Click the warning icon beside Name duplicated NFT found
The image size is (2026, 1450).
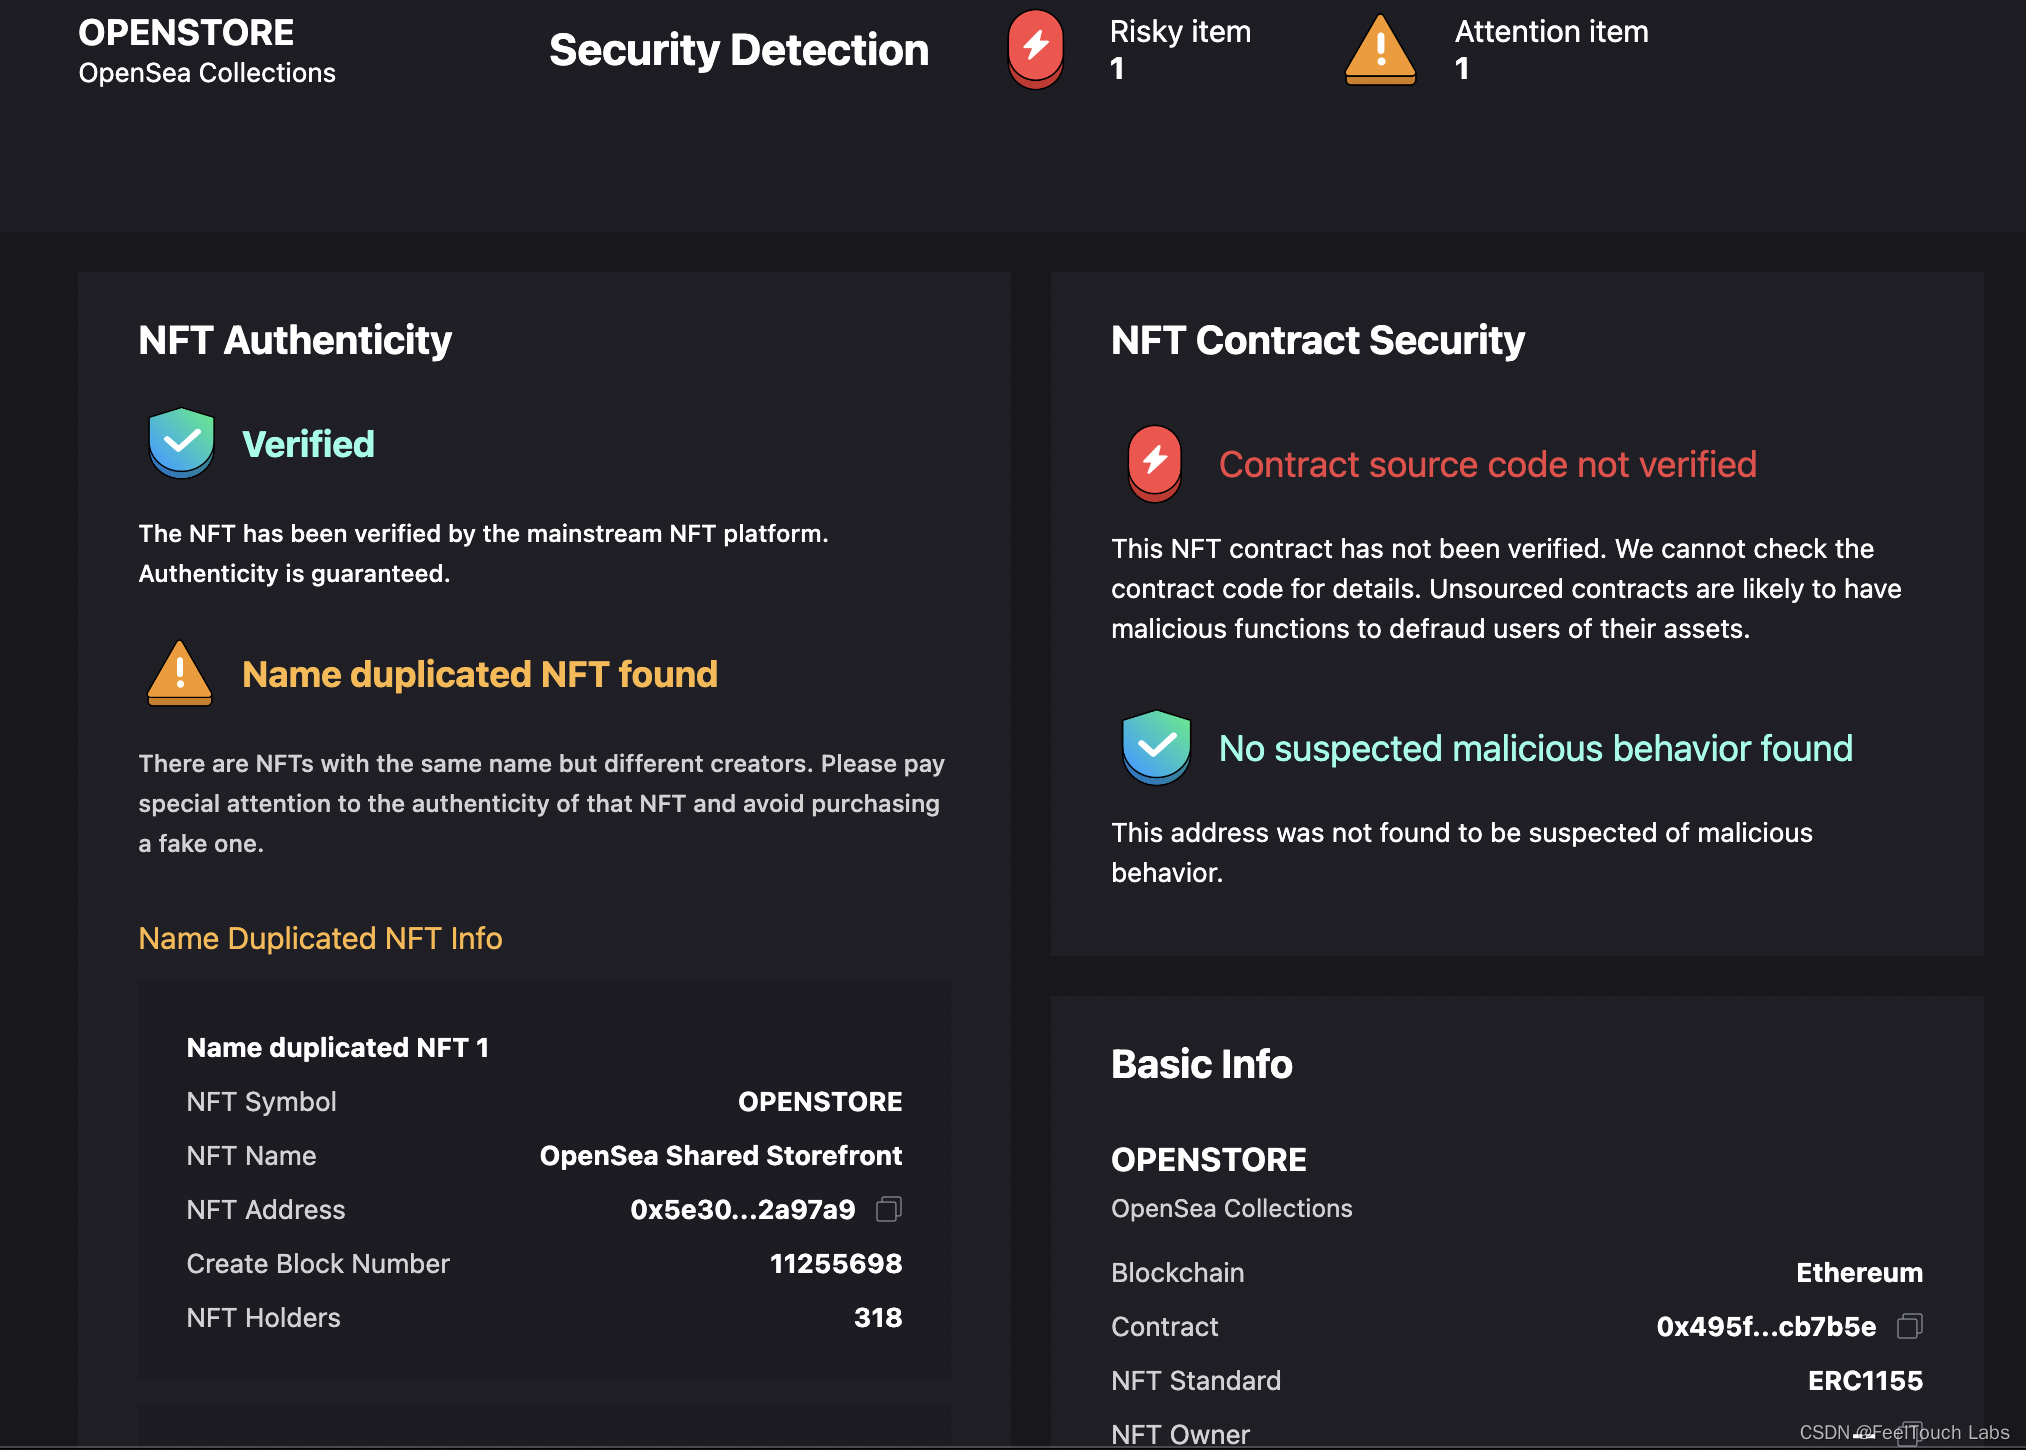pos(180,673)
